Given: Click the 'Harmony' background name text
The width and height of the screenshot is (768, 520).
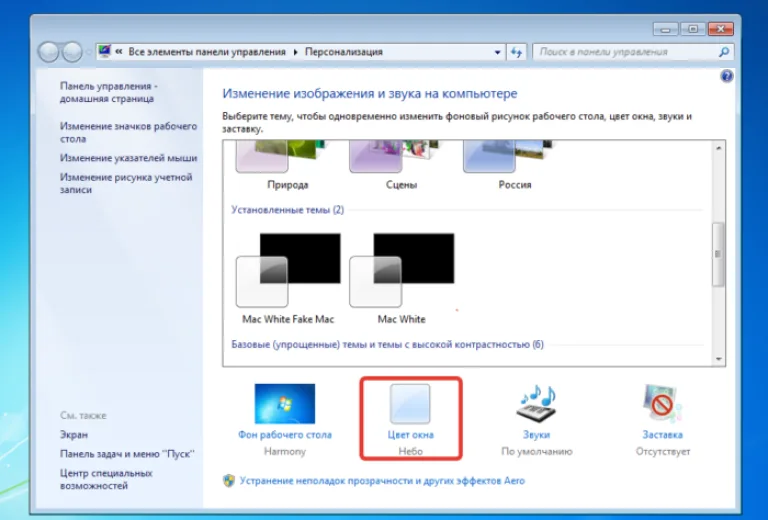Looking at the screenshot, I should coord(285,451).
